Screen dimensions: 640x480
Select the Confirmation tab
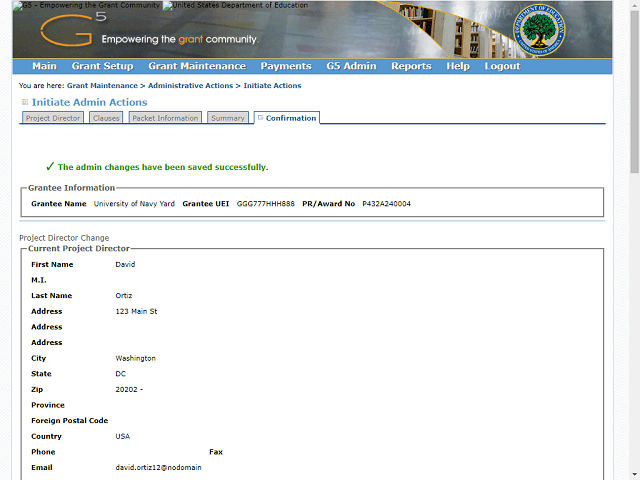[287, 118]
